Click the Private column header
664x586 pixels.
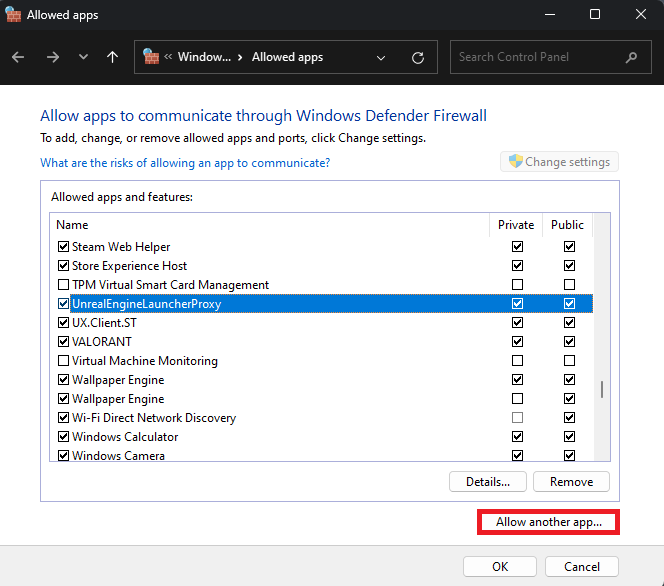pyautogui.click(x=516, y=225)
